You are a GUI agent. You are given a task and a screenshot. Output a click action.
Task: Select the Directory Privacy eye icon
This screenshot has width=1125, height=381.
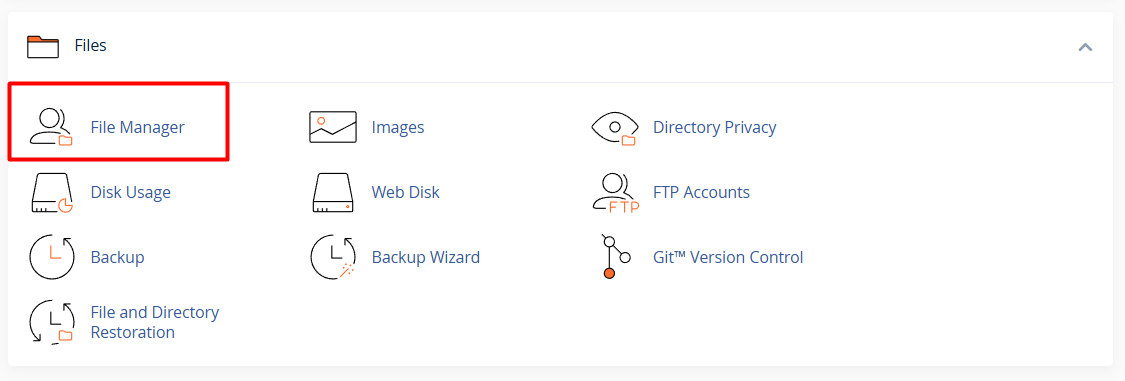point(614,127)
